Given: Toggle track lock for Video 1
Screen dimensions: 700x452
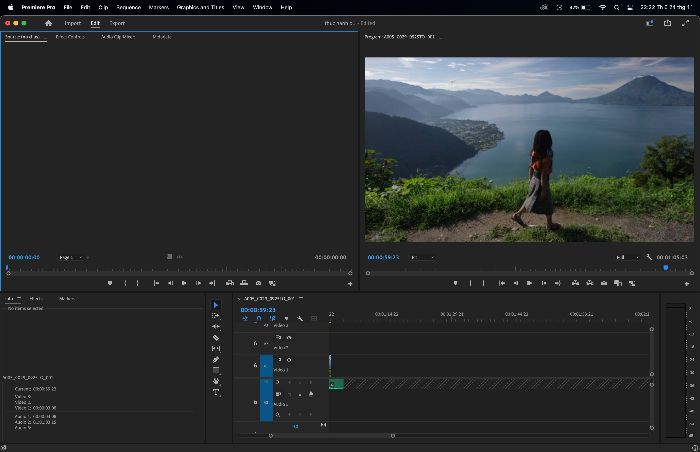Looking at the screenshot, I should (x=255, y=365).
